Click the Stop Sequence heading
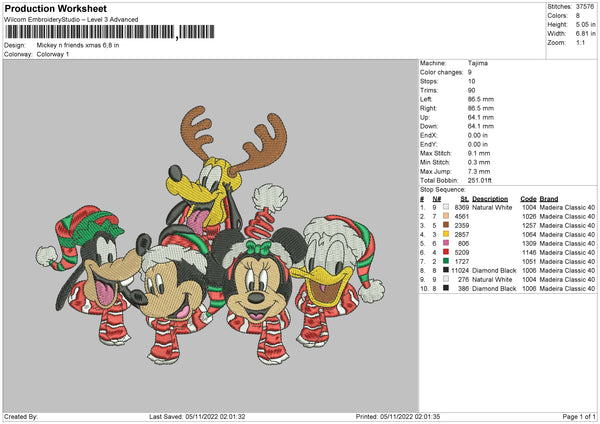This screenshot has height=424, width=600. tap(443, 190)
